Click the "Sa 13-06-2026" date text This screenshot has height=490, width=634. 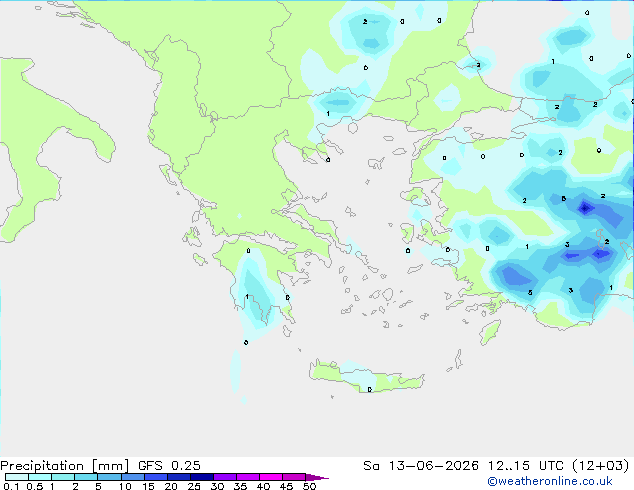tap(421, 466)
